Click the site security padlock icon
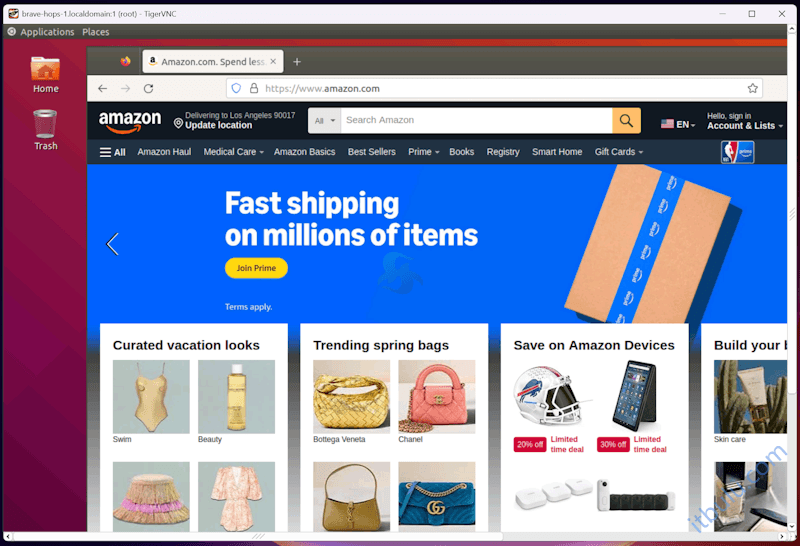800x546 pixels. pyautogui.click(x=254, y=88)
